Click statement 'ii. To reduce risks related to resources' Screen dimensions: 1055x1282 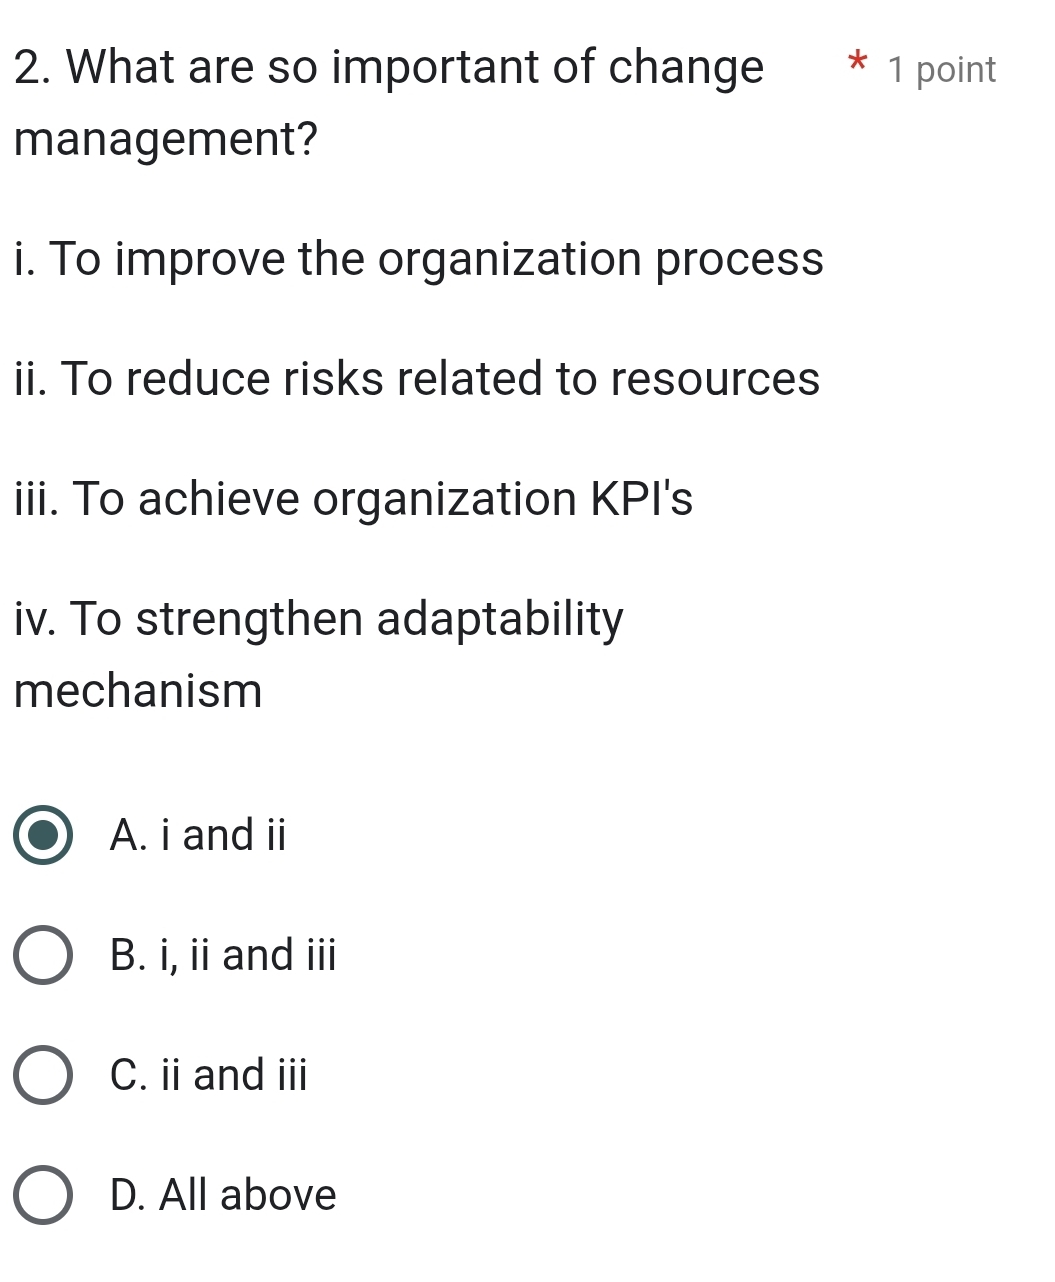[417, 379]
